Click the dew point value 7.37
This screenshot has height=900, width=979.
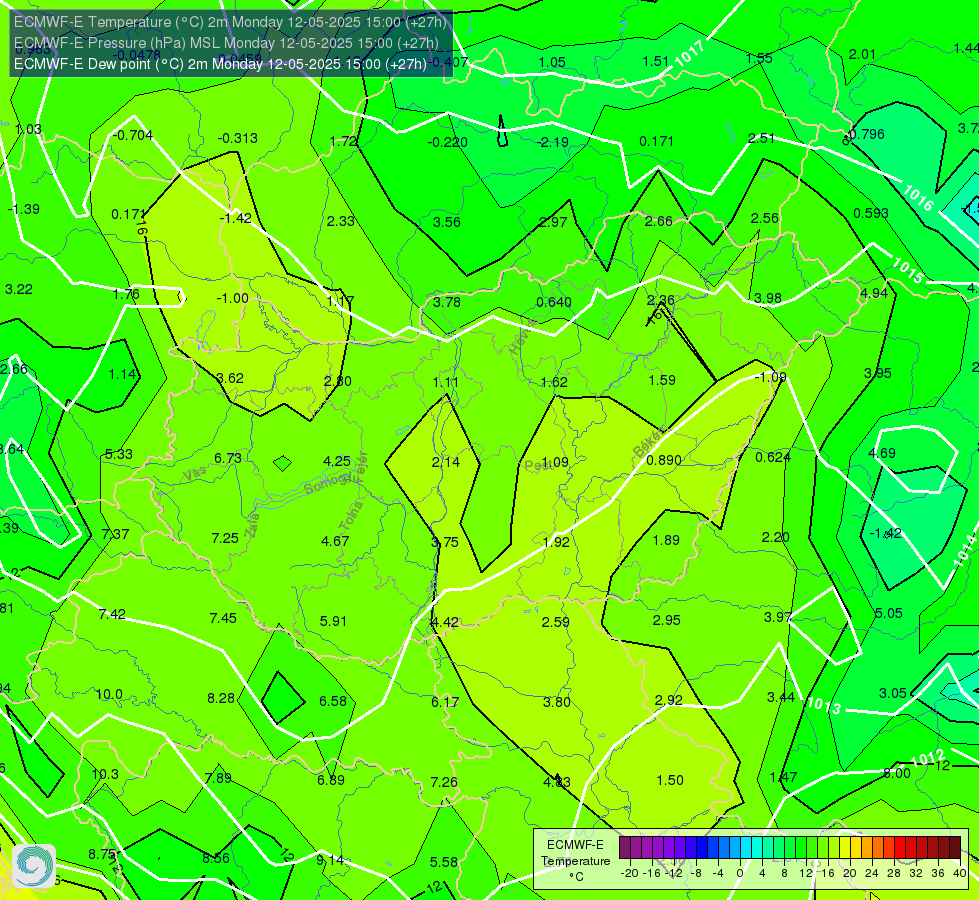[116, 534]
